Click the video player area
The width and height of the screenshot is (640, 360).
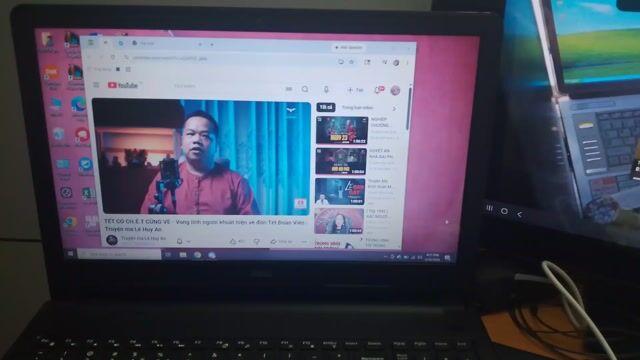(202, 157)
